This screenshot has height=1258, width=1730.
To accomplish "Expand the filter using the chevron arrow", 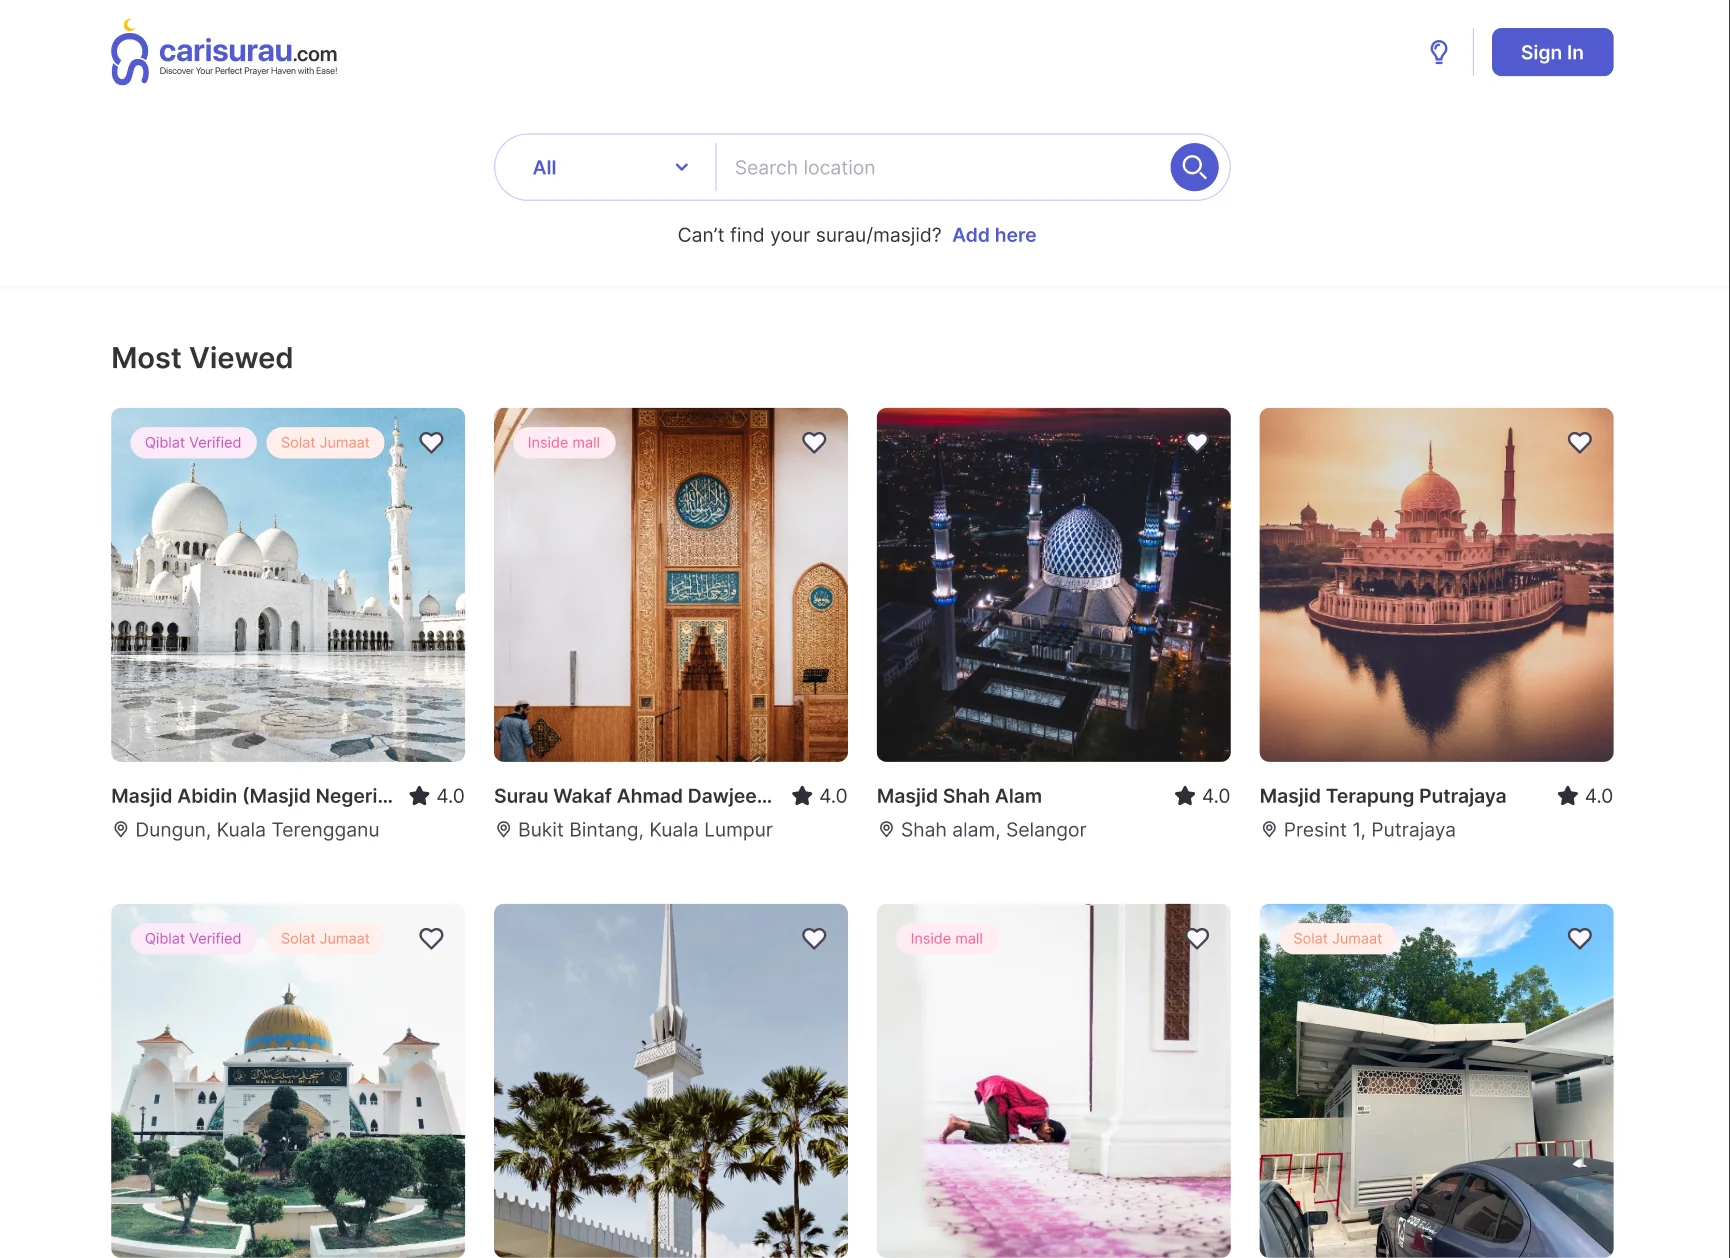I will click(x=682, y=167).
